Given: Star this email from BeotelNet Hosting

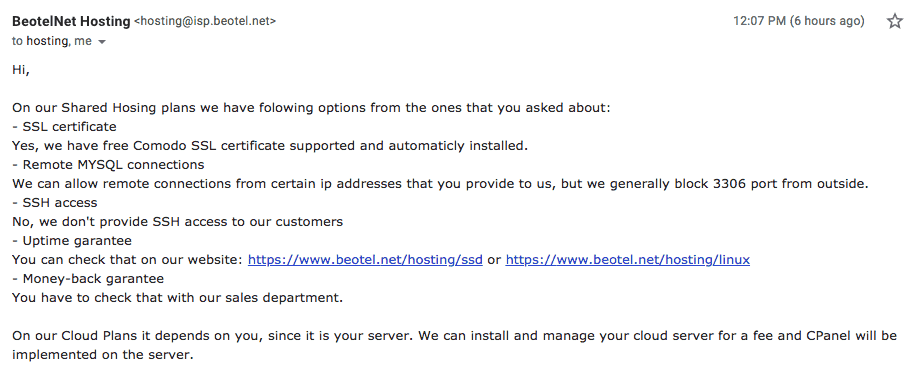Looking at the screenshot, I should (894, 21).
